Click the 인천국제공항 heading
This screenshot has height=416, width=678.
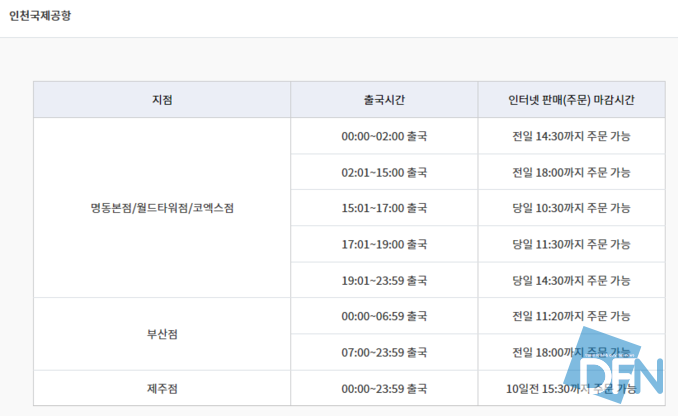pyautogui.click(x=40, y=16)
